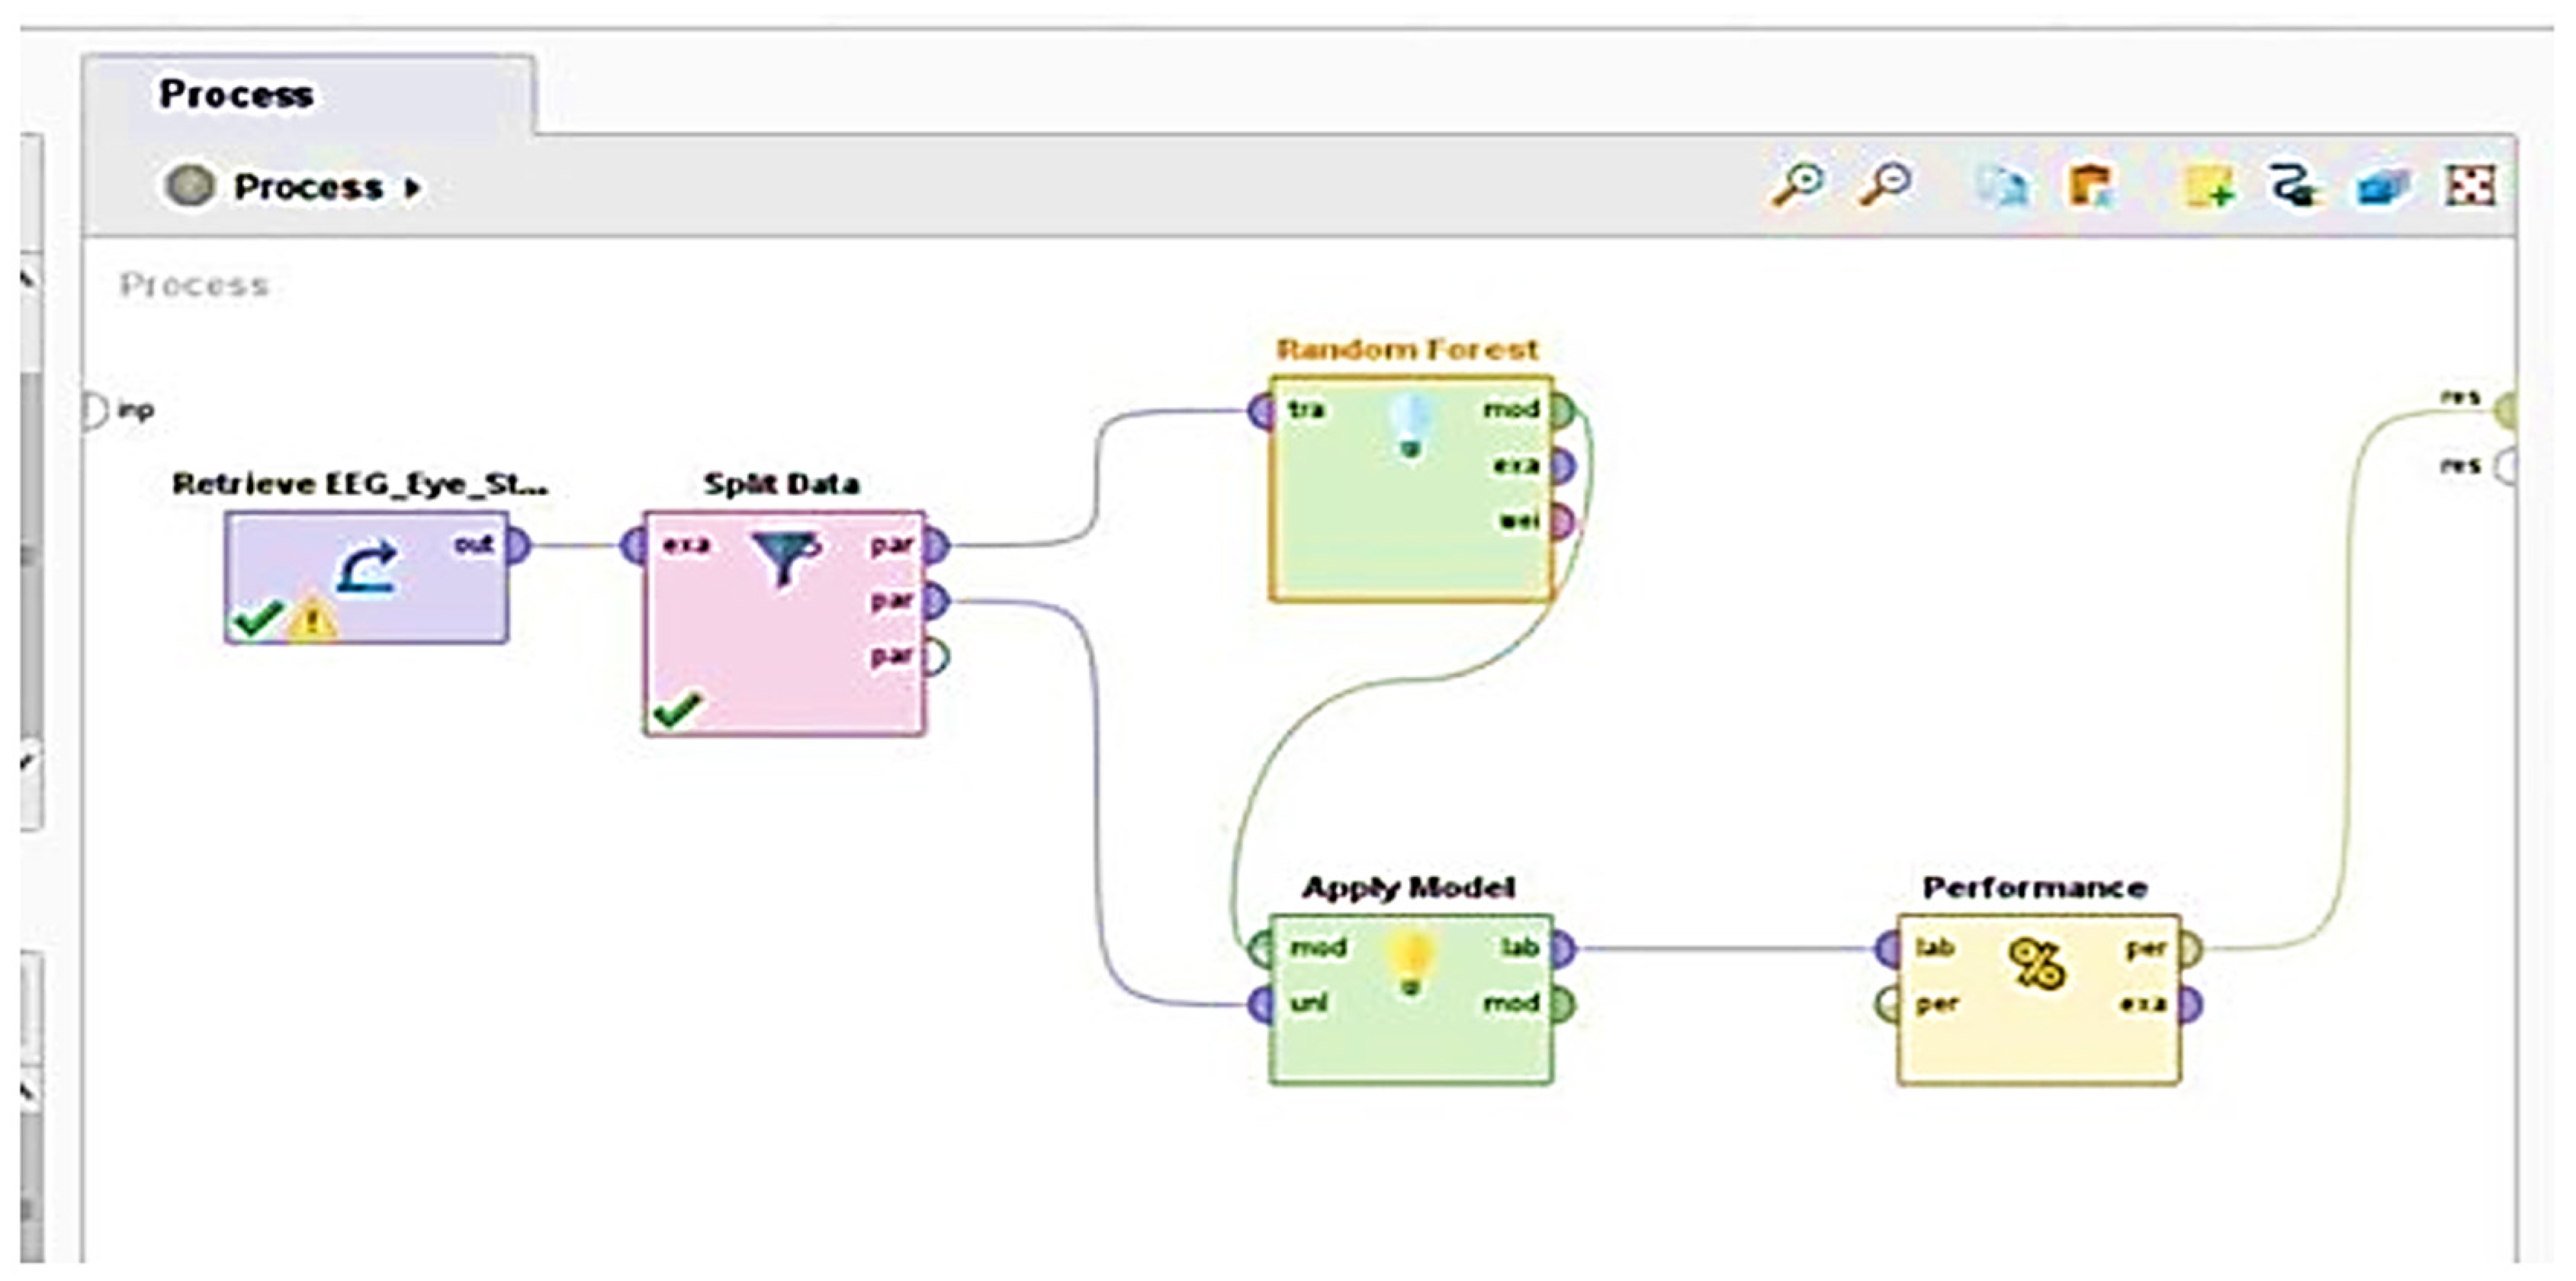Click the Performance operator percent icon
Viewport: 2576px width, 1281px height.
click(x=2036, y=965)
